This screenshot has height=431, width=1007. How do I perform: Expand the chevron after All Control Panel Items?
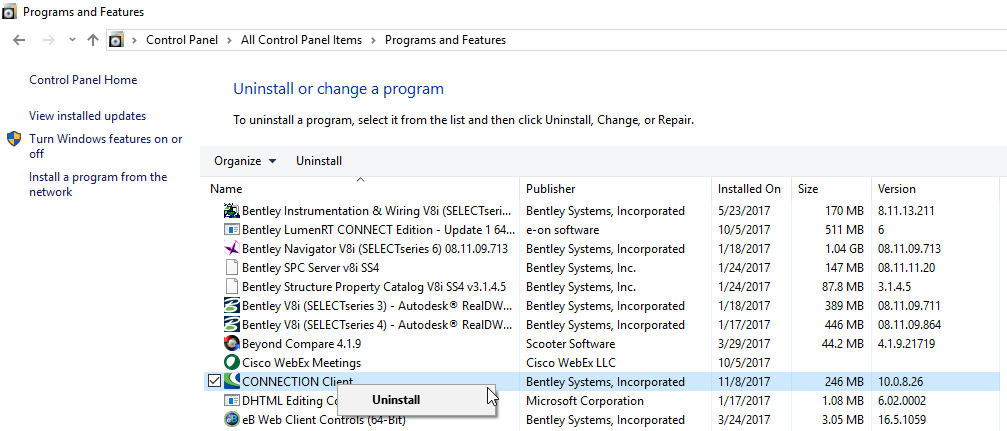coord(375,40)
